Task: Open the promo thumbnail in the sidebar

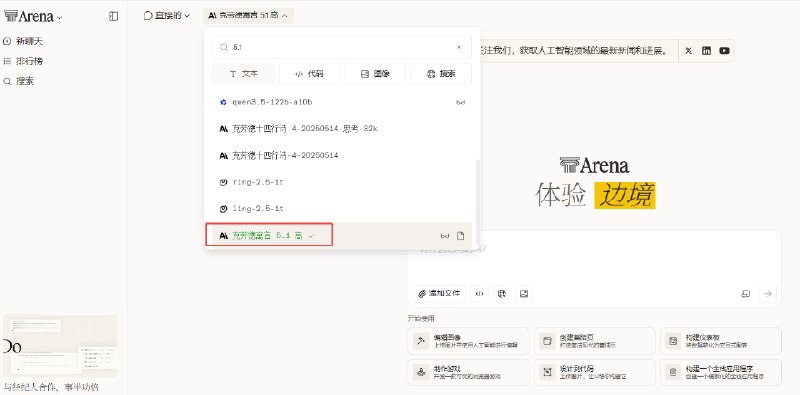Action: click(60, 345)
